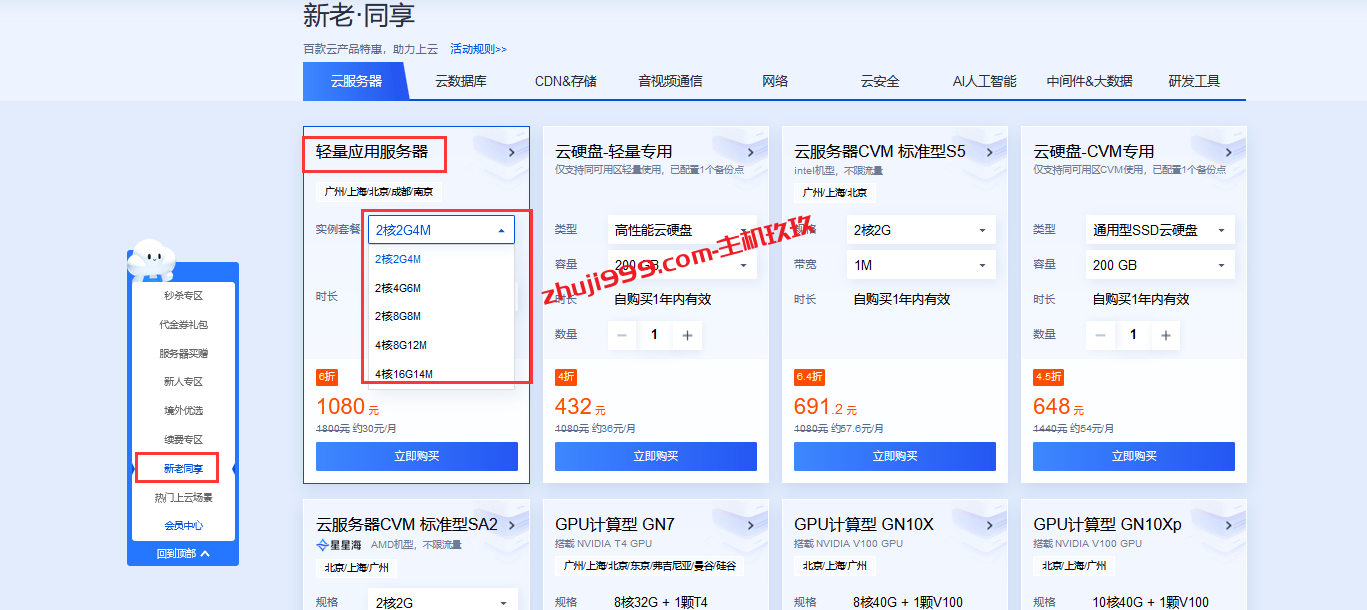Switch to 网络 tab
The height and width of the screenshot is (610, 1367).
click(x=775, y=81)
